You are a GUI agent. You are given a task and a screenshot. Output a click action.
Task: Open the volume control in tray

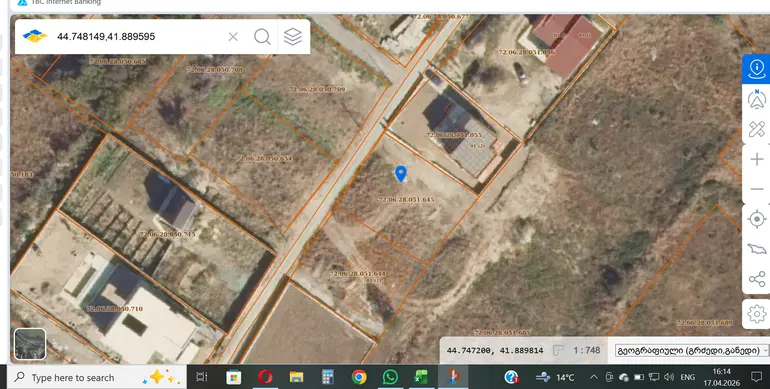(669, 377)
